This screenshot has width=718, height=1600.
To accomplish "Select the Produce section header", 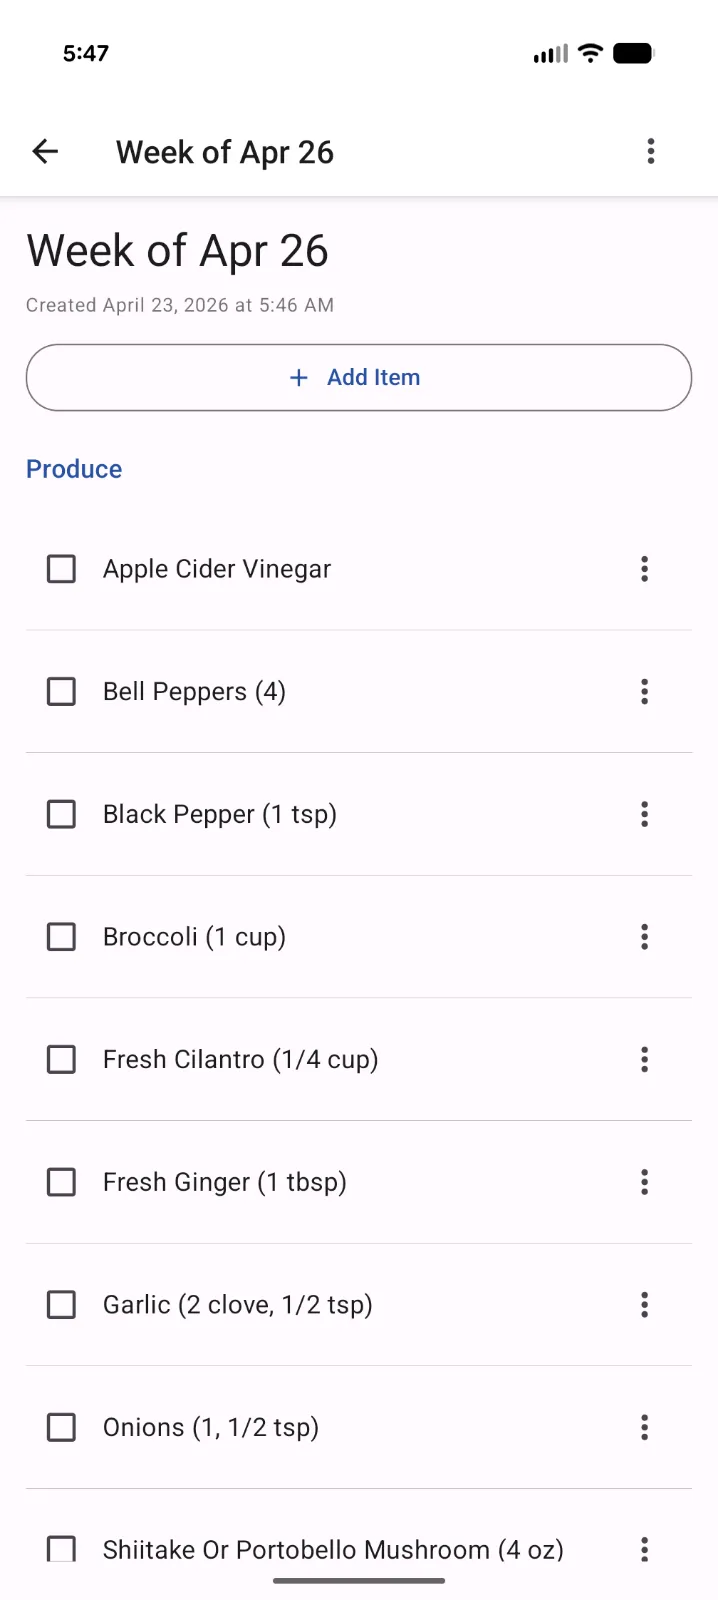I will [73, 468].
